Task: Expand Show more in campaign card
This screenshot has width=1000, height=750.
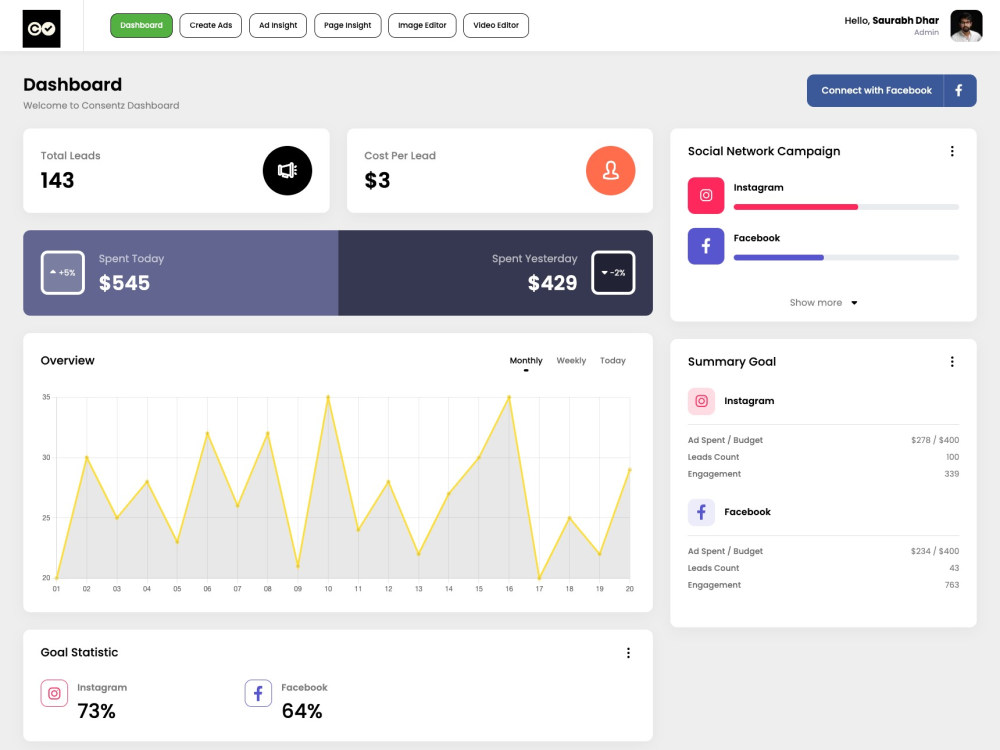Action: [823, 303]
